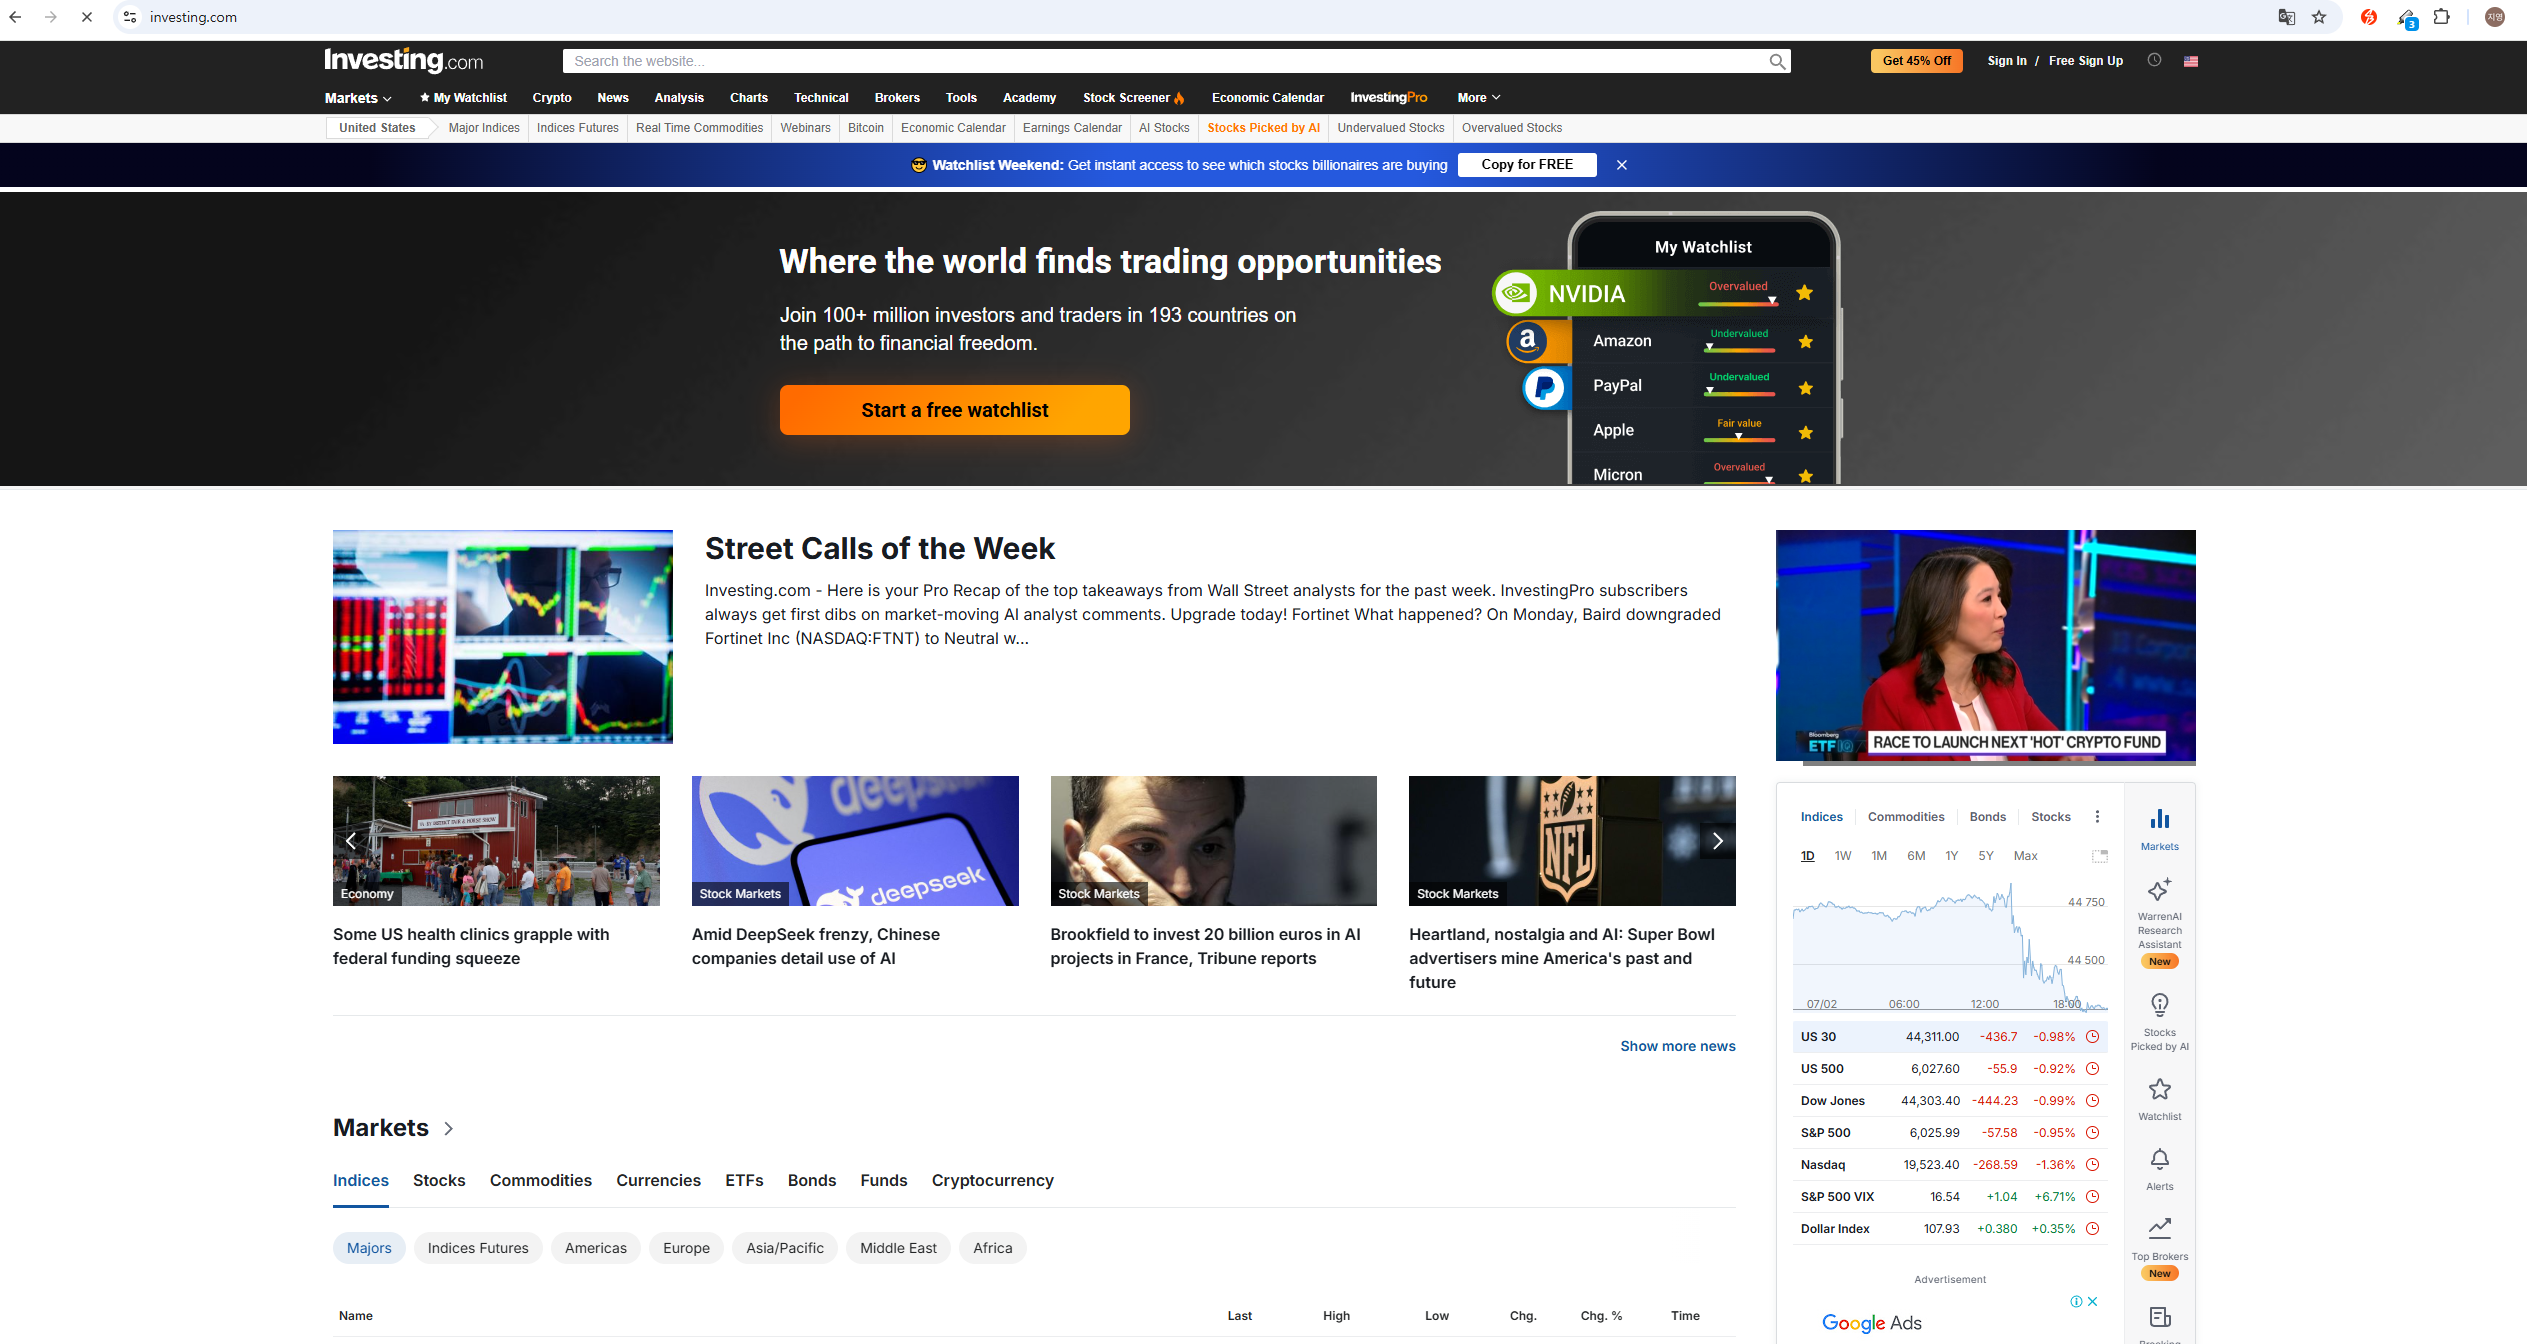The width and height of the screenshot is (2527, 1344).
Task: Stop page loading with the X button
Action: [x=87, y=17]
